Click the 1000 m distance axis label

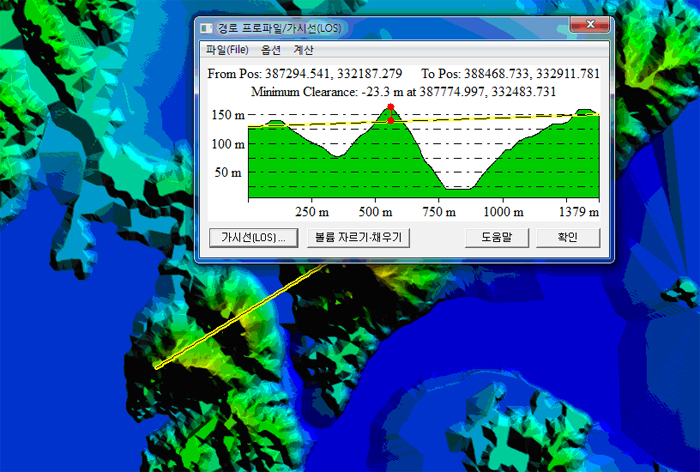[x=504, y=212]
